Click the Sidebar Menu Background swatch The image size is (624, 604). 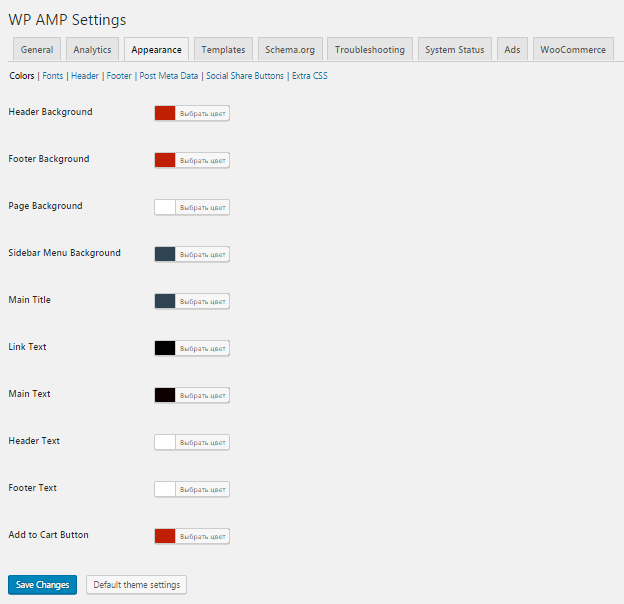pyautogui.click(x=165, y=254)
